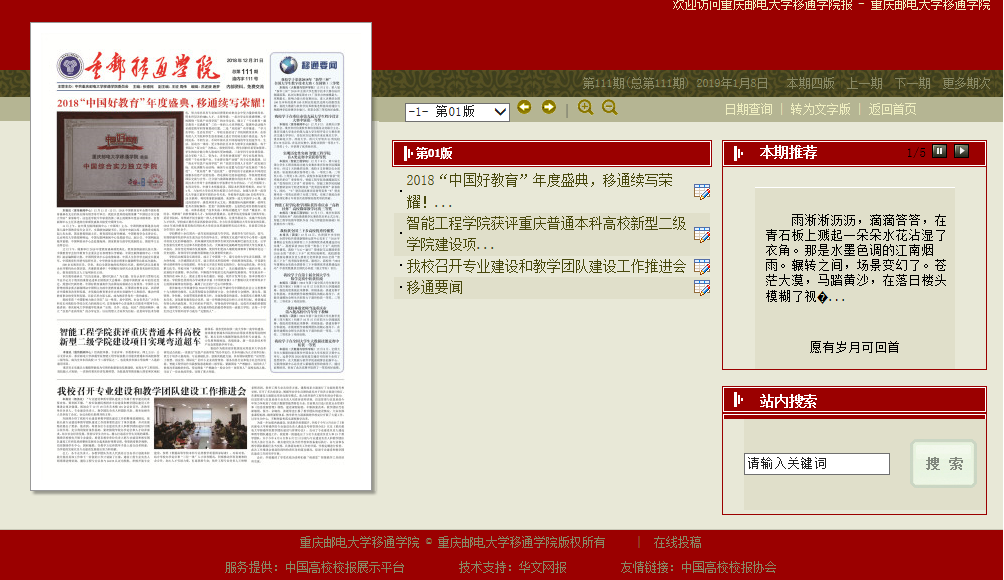
Task: Click edit icon beside 我校召开专业建设 article
Action: (x=702, y=267)
